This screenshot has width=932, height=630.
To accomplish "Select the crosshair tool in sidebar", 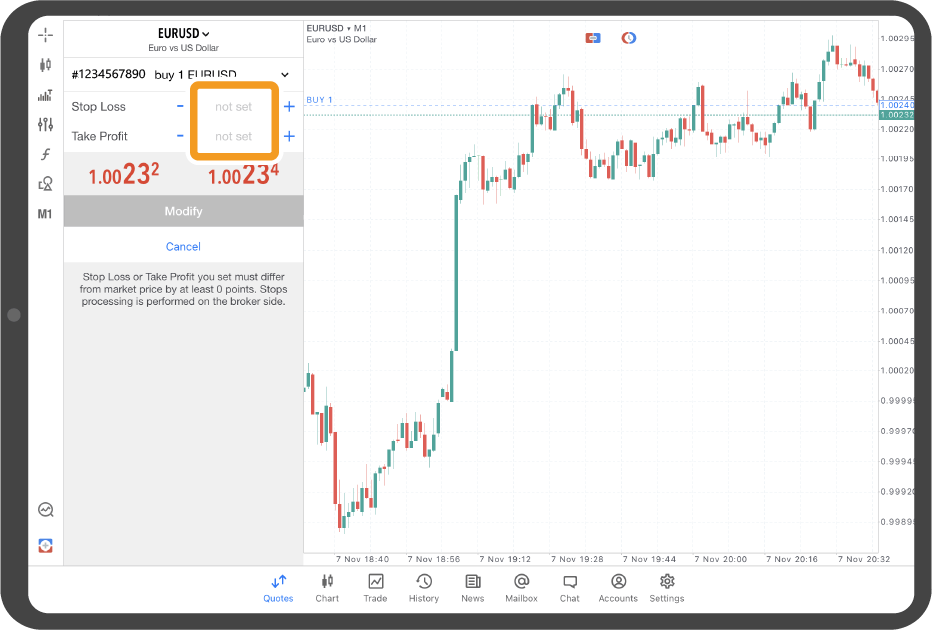I will coord(45,35).
